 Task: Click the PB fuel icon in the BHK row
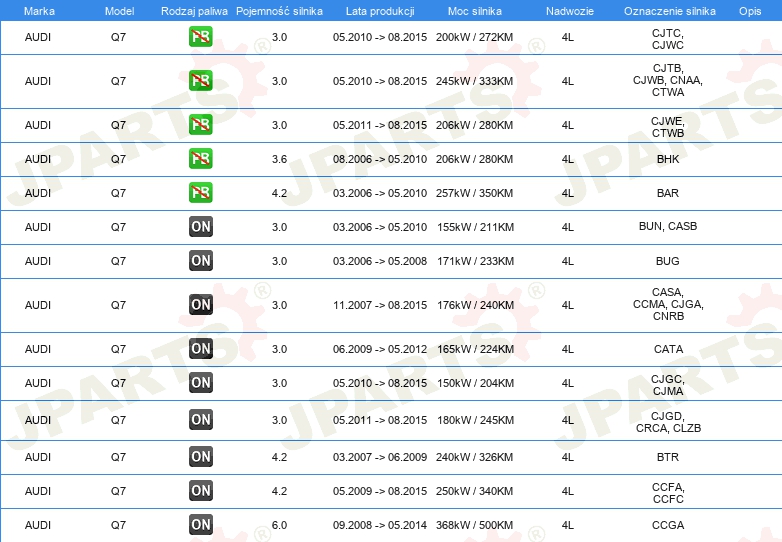pos(201,159)
